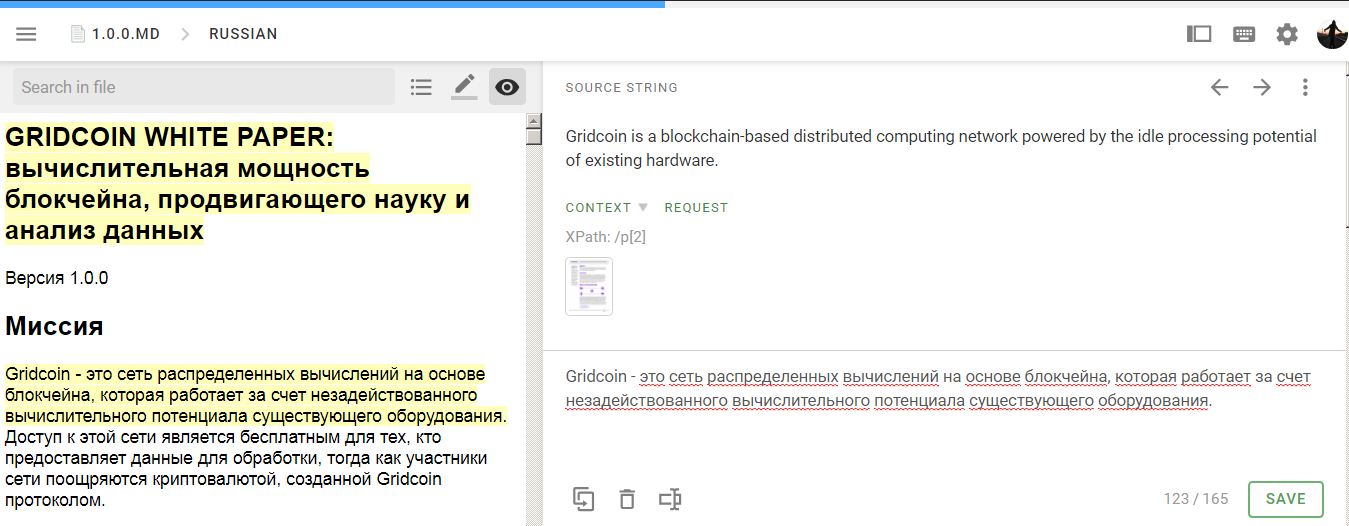Save the translation
Image resolution: width=1349 pixels, height=526 pixels.
(x=1285, y=499)
